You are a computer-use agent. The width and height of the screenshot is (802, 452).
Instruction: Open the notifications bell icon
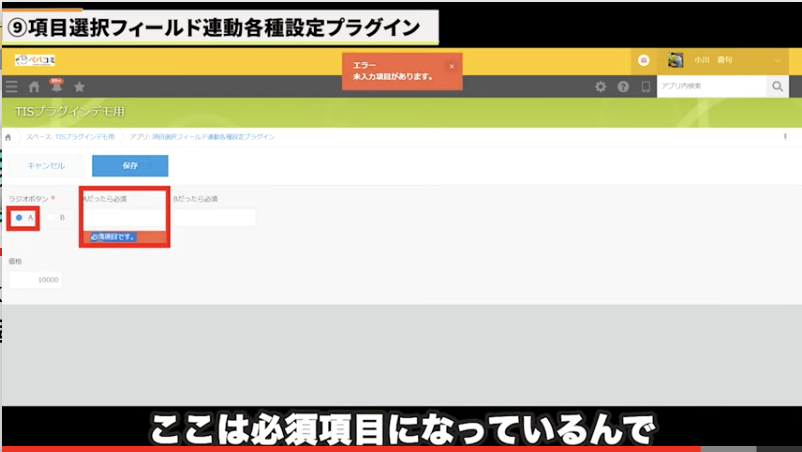coord(56,88)
